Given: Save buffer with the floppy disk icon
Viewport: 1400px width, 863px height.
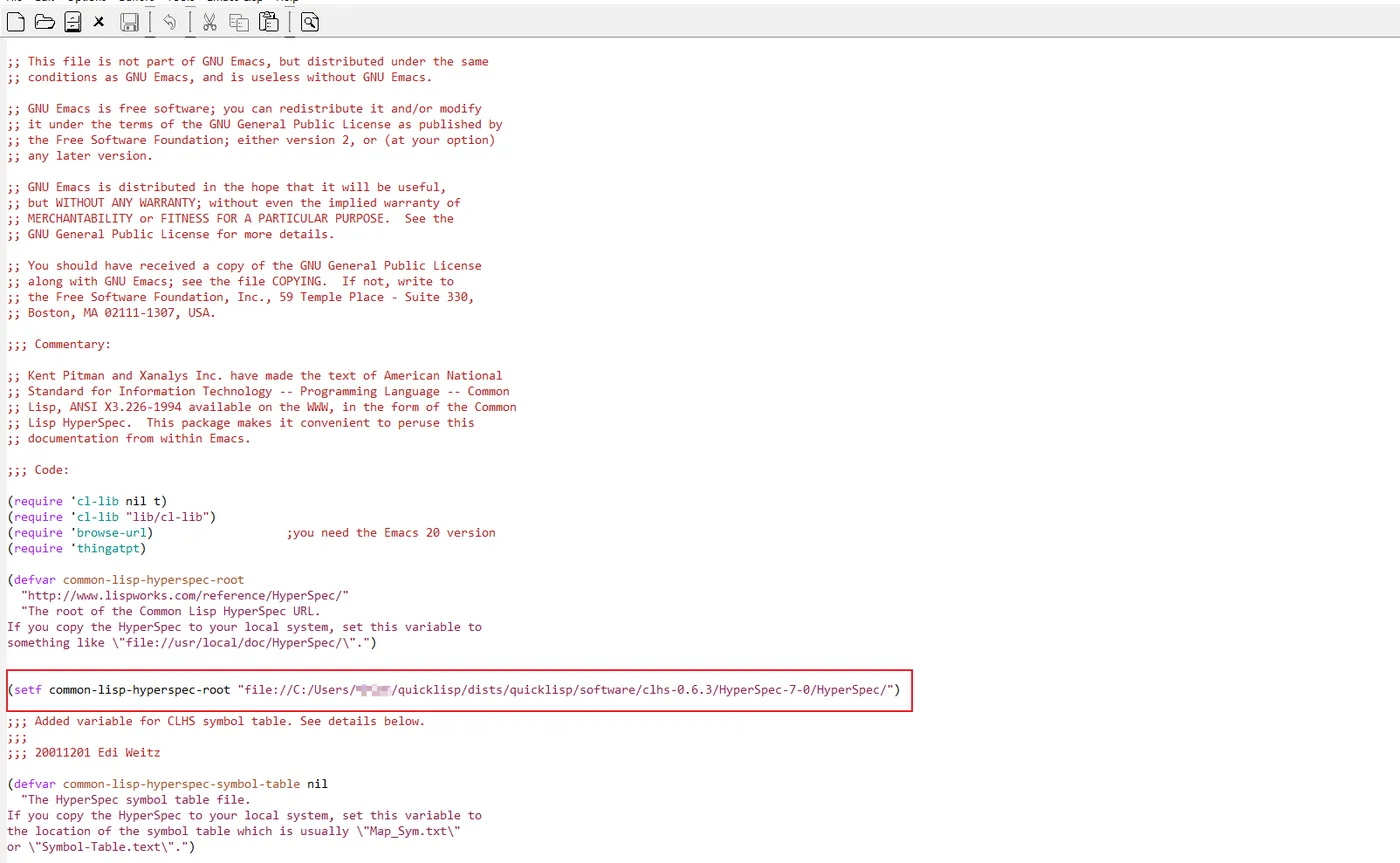Looking at the screenshot, I should (x=129, y=21).
